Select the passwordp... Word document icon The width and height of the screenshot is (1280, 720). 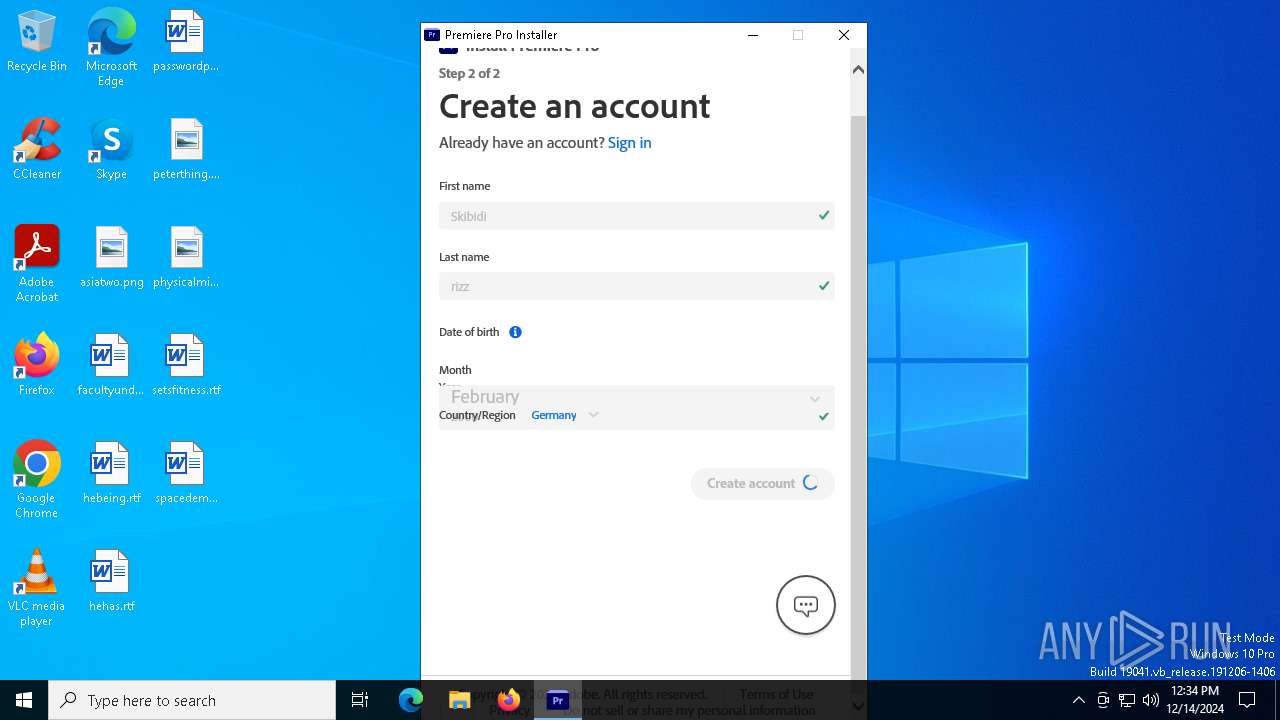(186, 42)
